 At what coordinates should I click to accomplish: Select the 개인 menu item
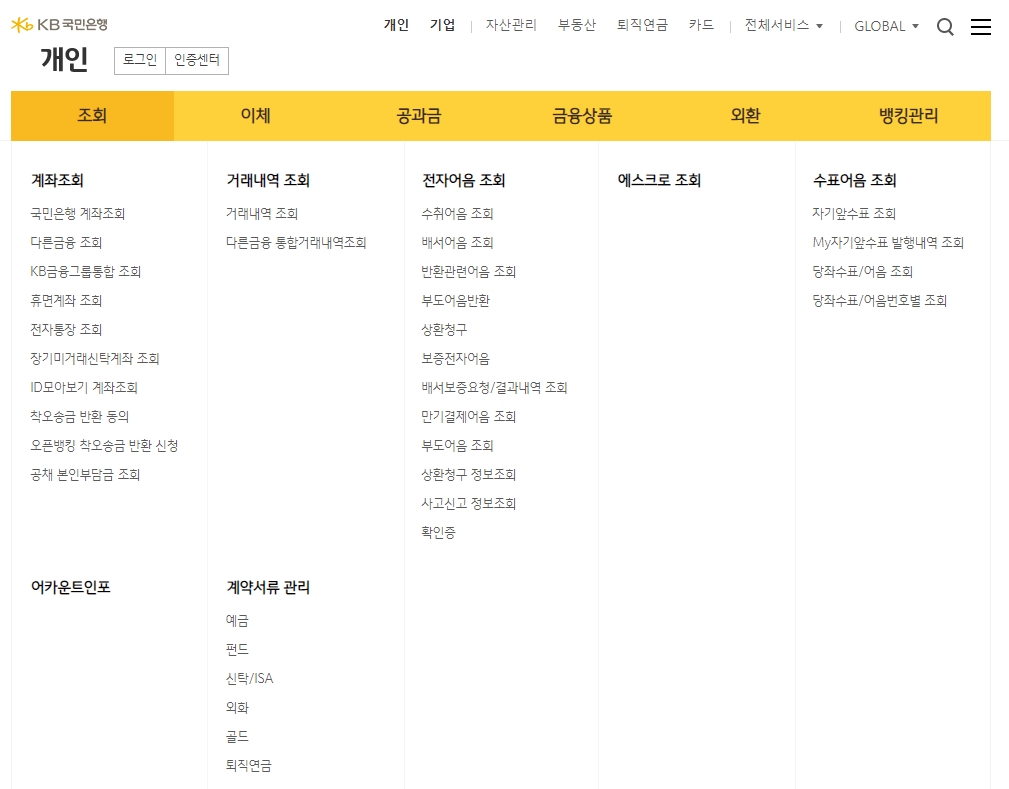(397, 24)
